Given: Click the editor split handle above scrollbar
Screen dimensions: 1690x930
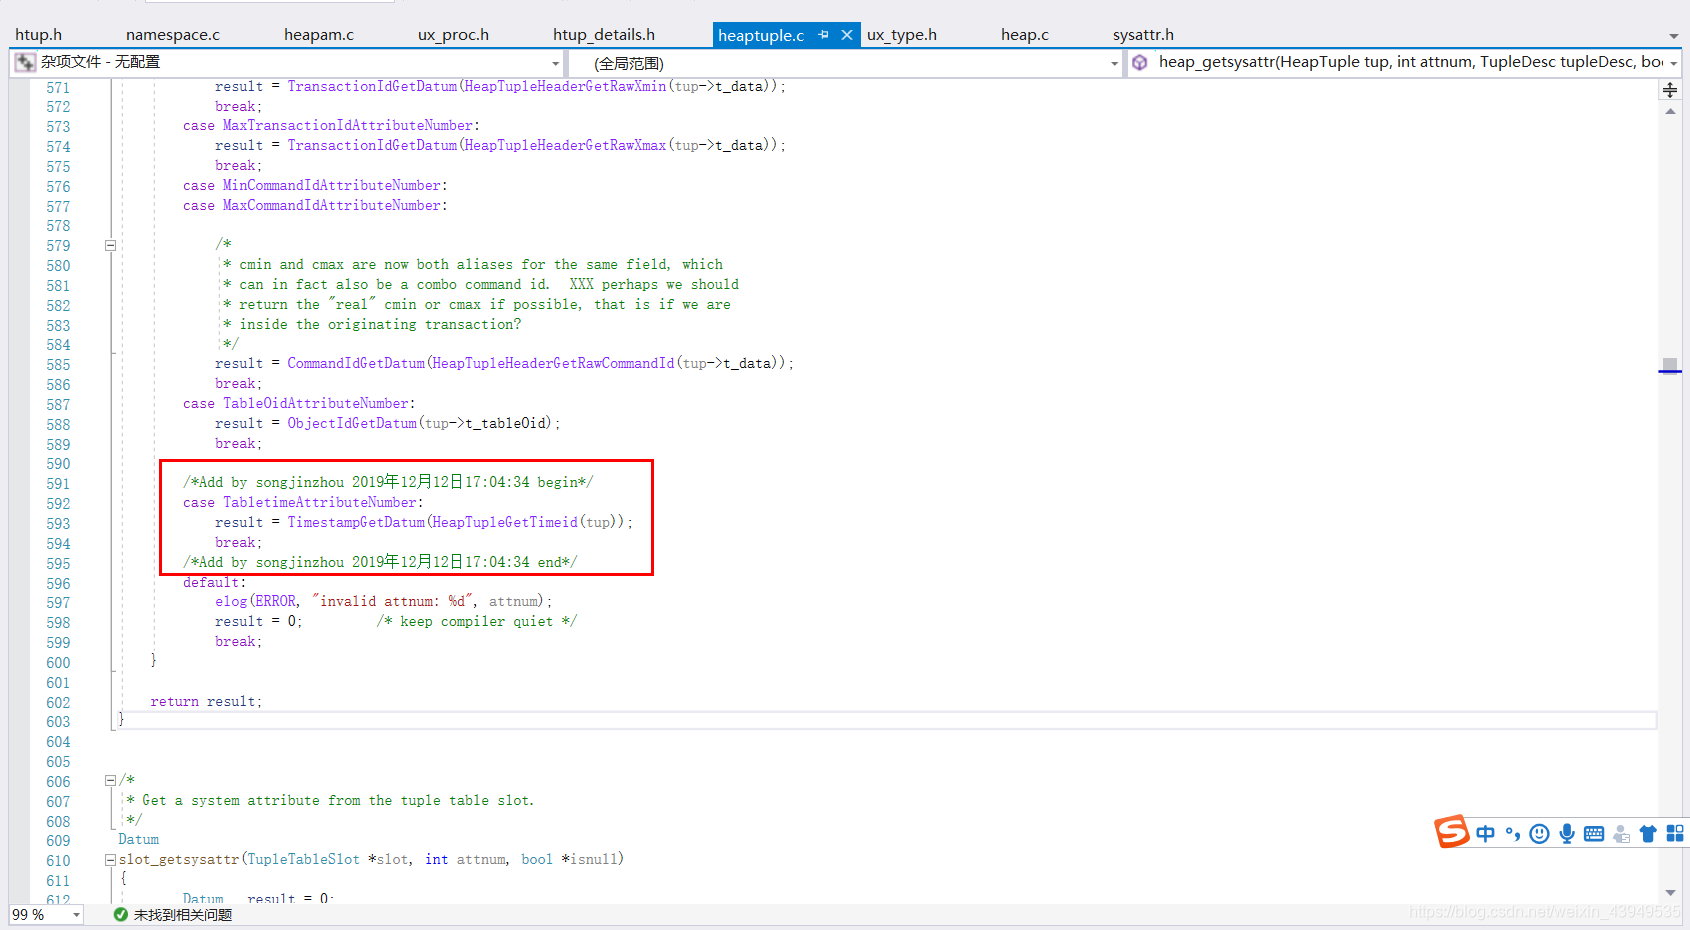Looking at the screenshot, I should click(1670, 90).
